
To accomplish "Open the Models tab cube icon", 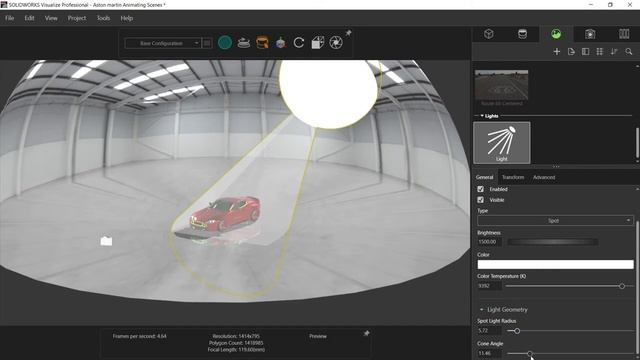I will tap(489, 34).
